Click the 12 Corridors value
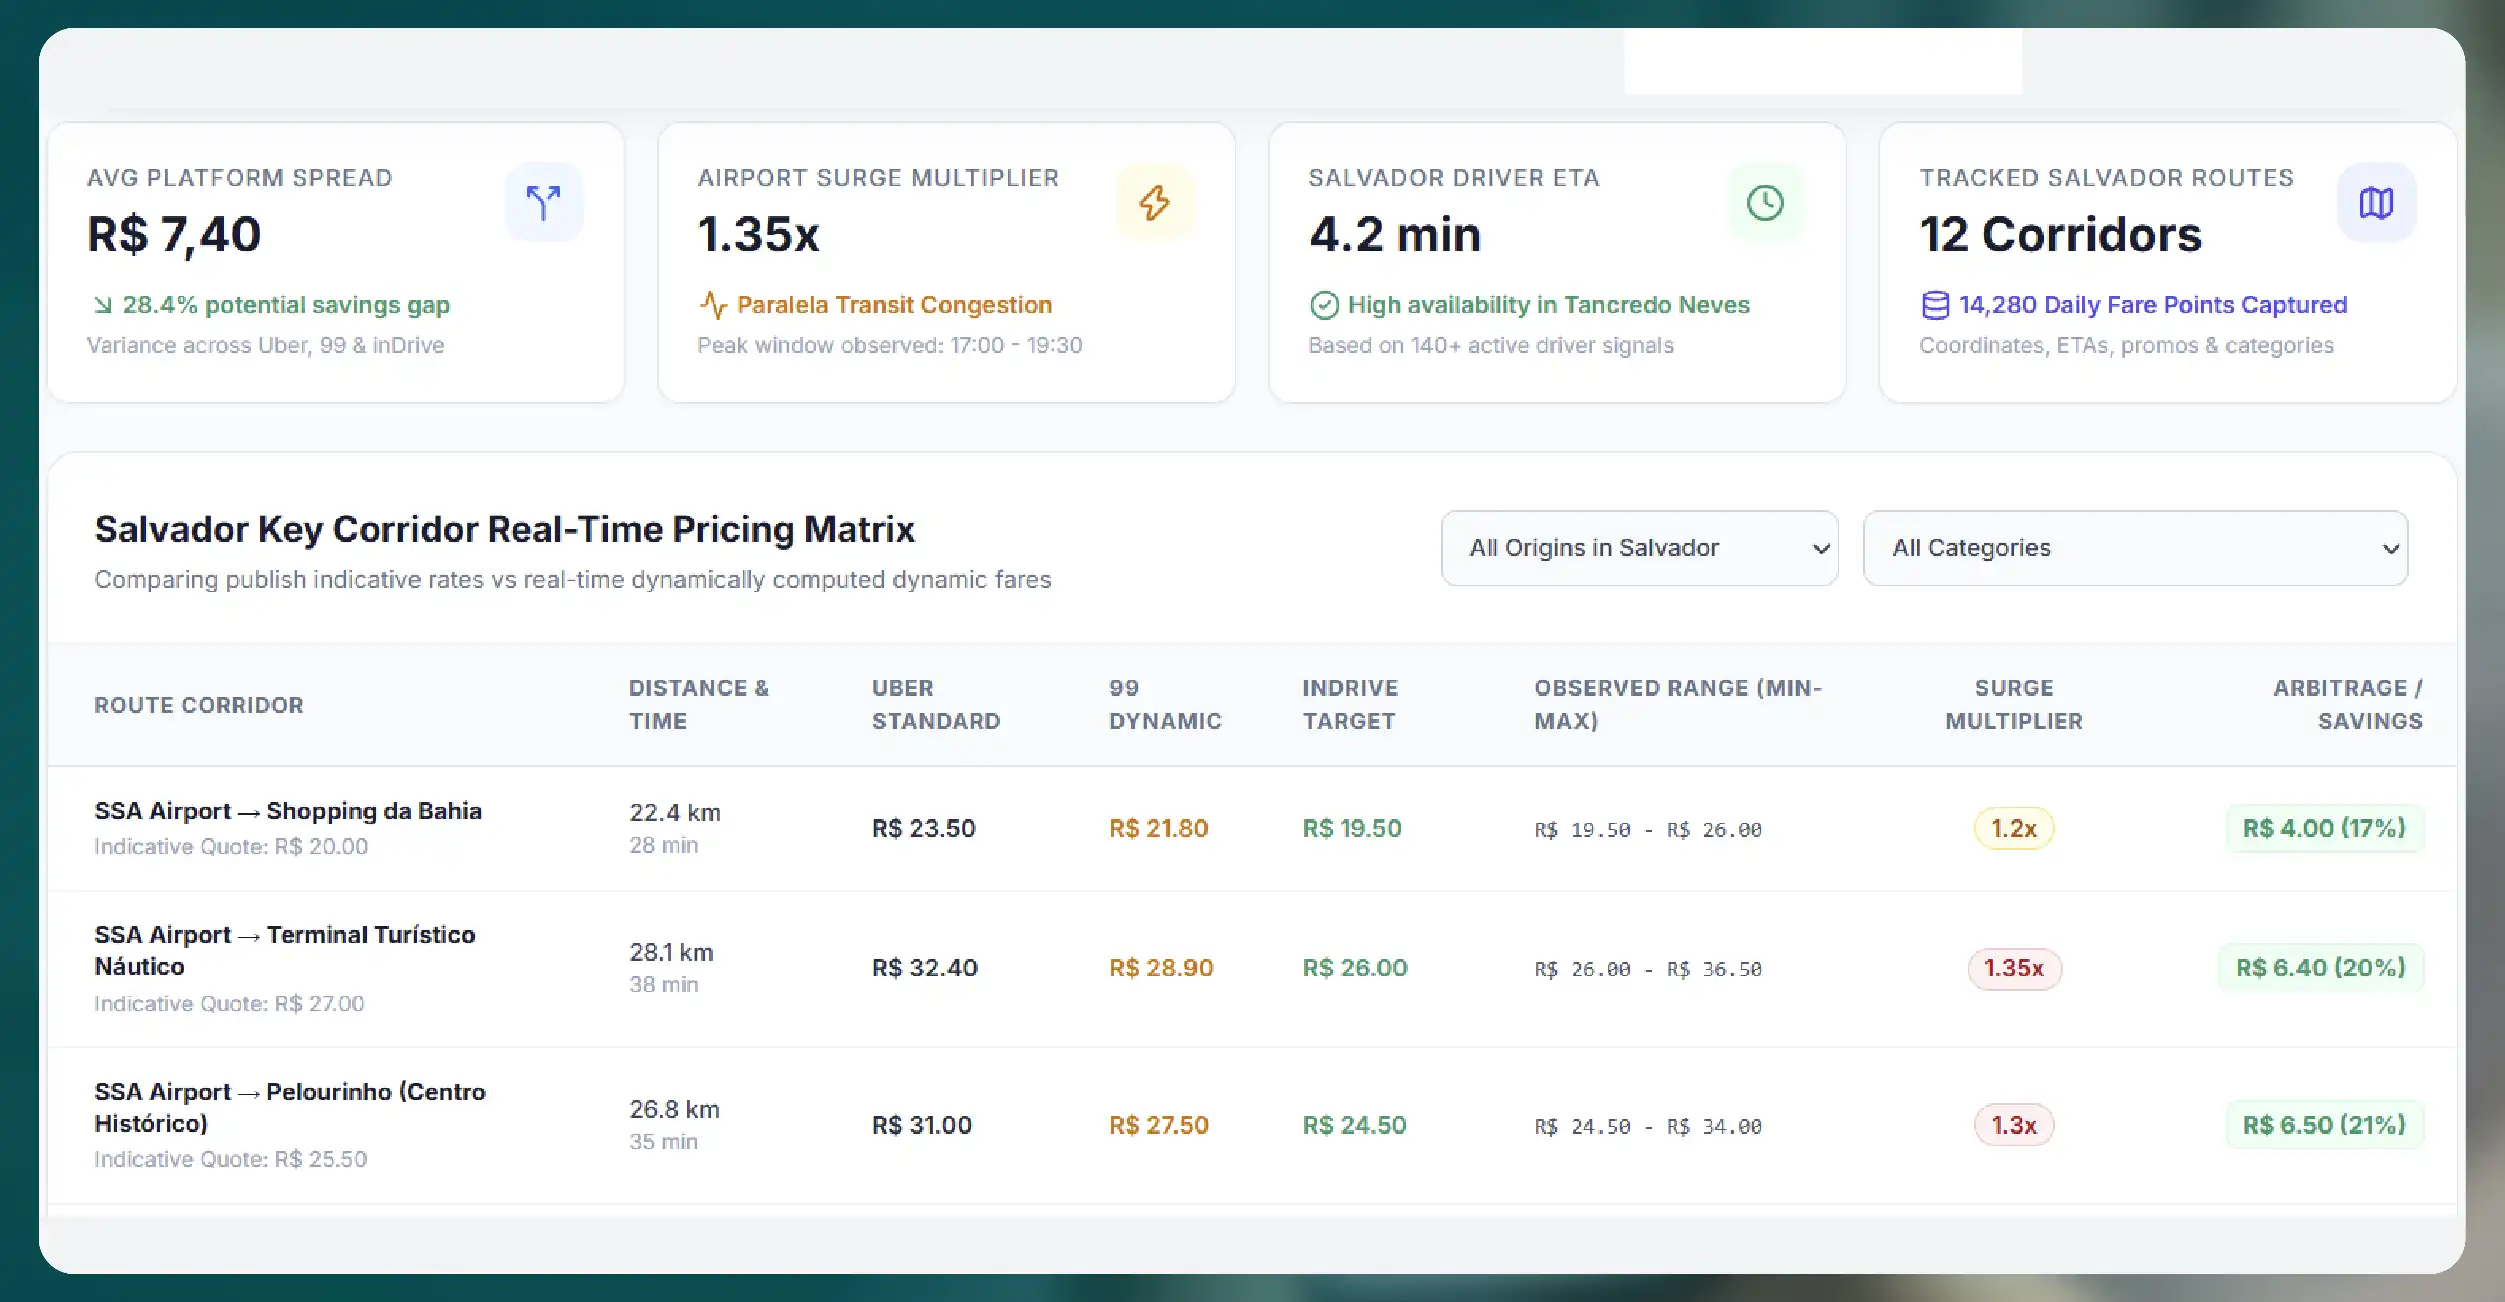The width and height of the screenshot is (2505, 1302). click(2061, 235)
